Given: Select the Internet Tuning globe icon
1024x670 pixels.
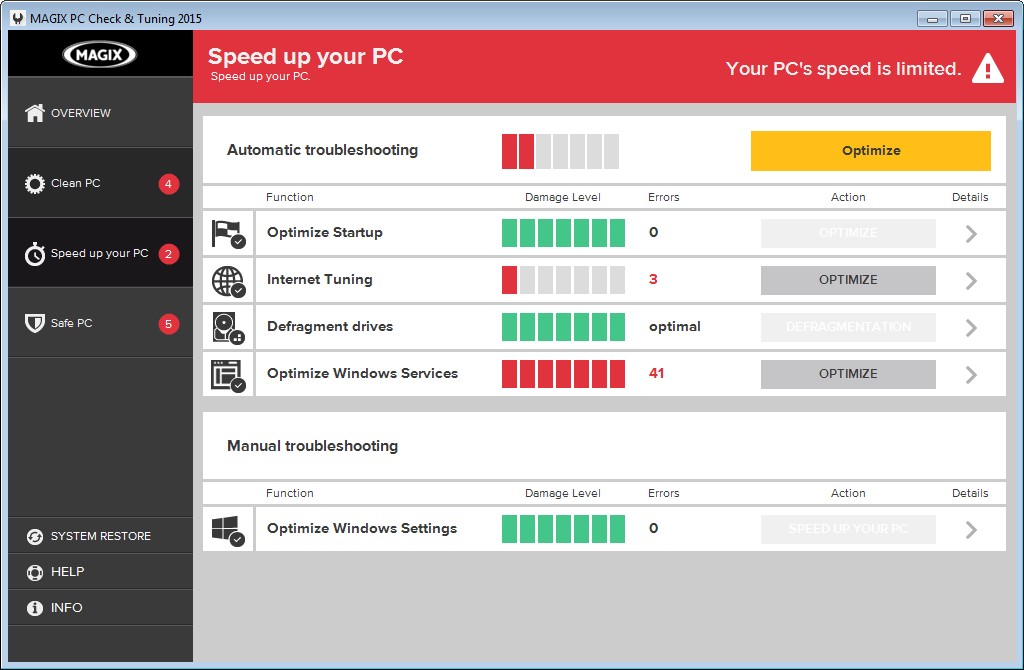Looking at the screenshot, I should click(228, 279).
